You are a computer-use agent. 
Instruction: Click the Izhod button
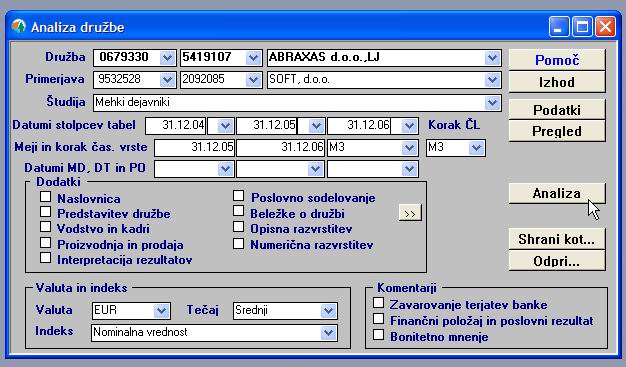coord(557,82)
